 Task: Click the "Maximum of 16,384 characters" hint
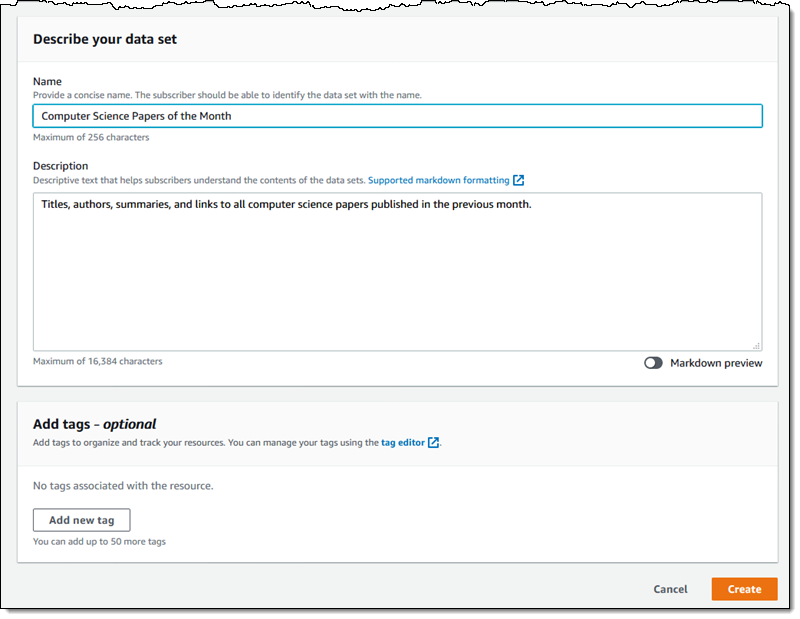[x=97, y=361]
